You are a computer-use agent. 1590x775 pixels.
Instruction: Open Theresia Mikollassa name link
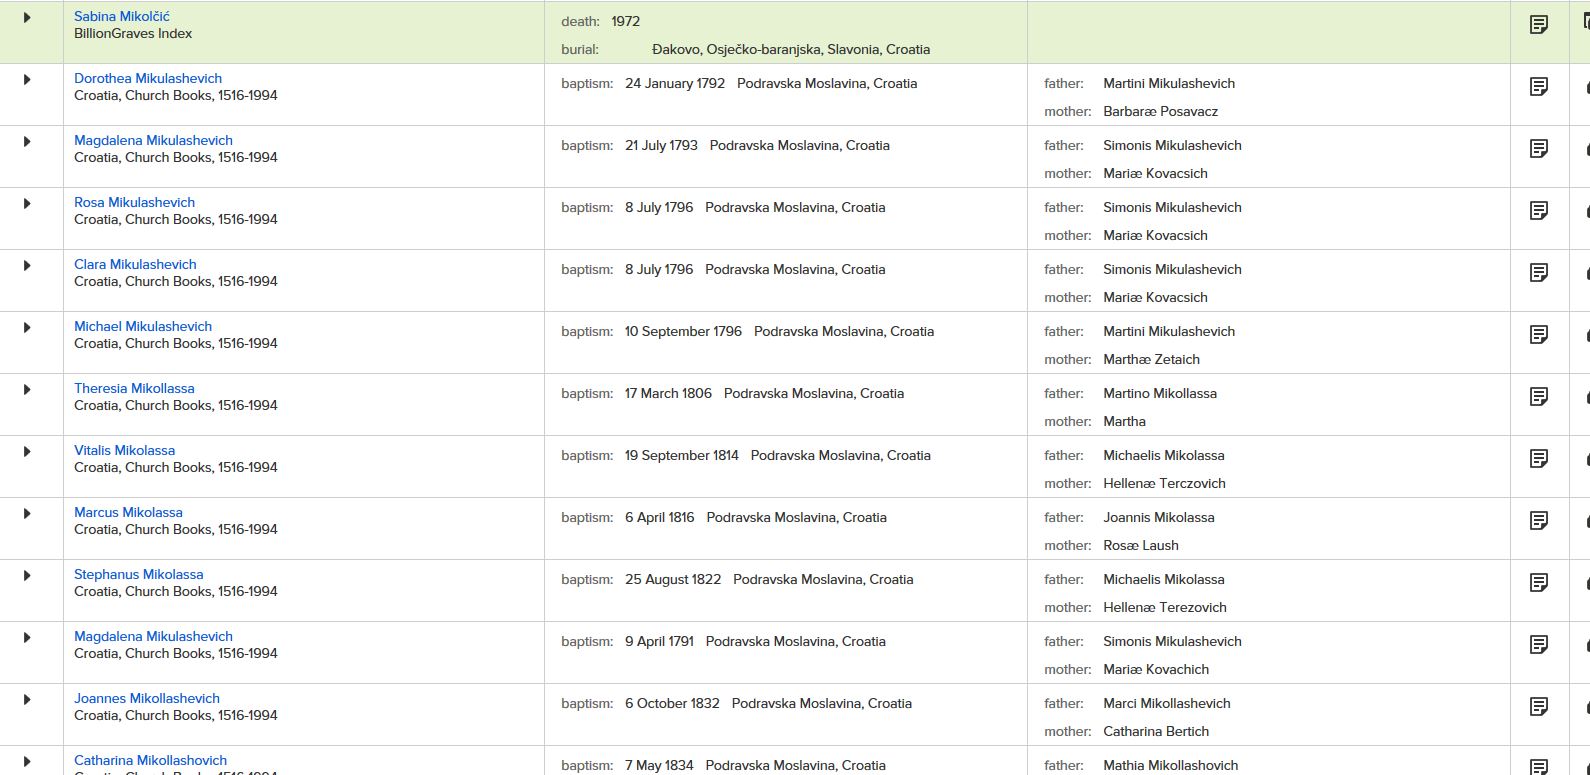(134, 388)
